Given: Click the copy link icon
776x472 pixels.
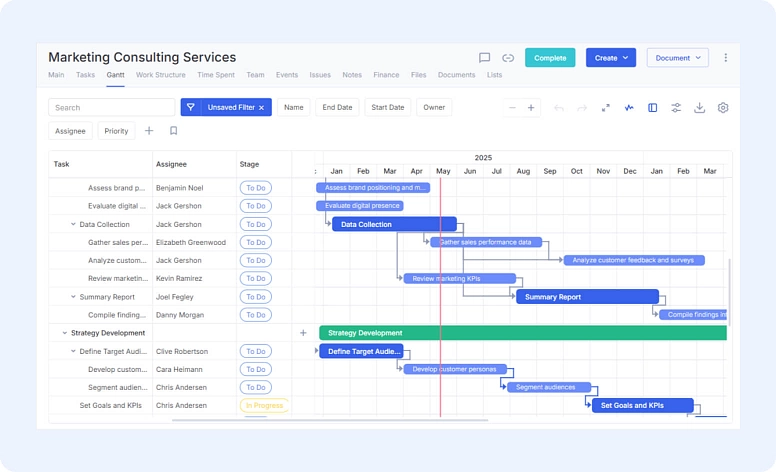Looking at the screenshot, I should pyautogui.click(x=508, y=58).
